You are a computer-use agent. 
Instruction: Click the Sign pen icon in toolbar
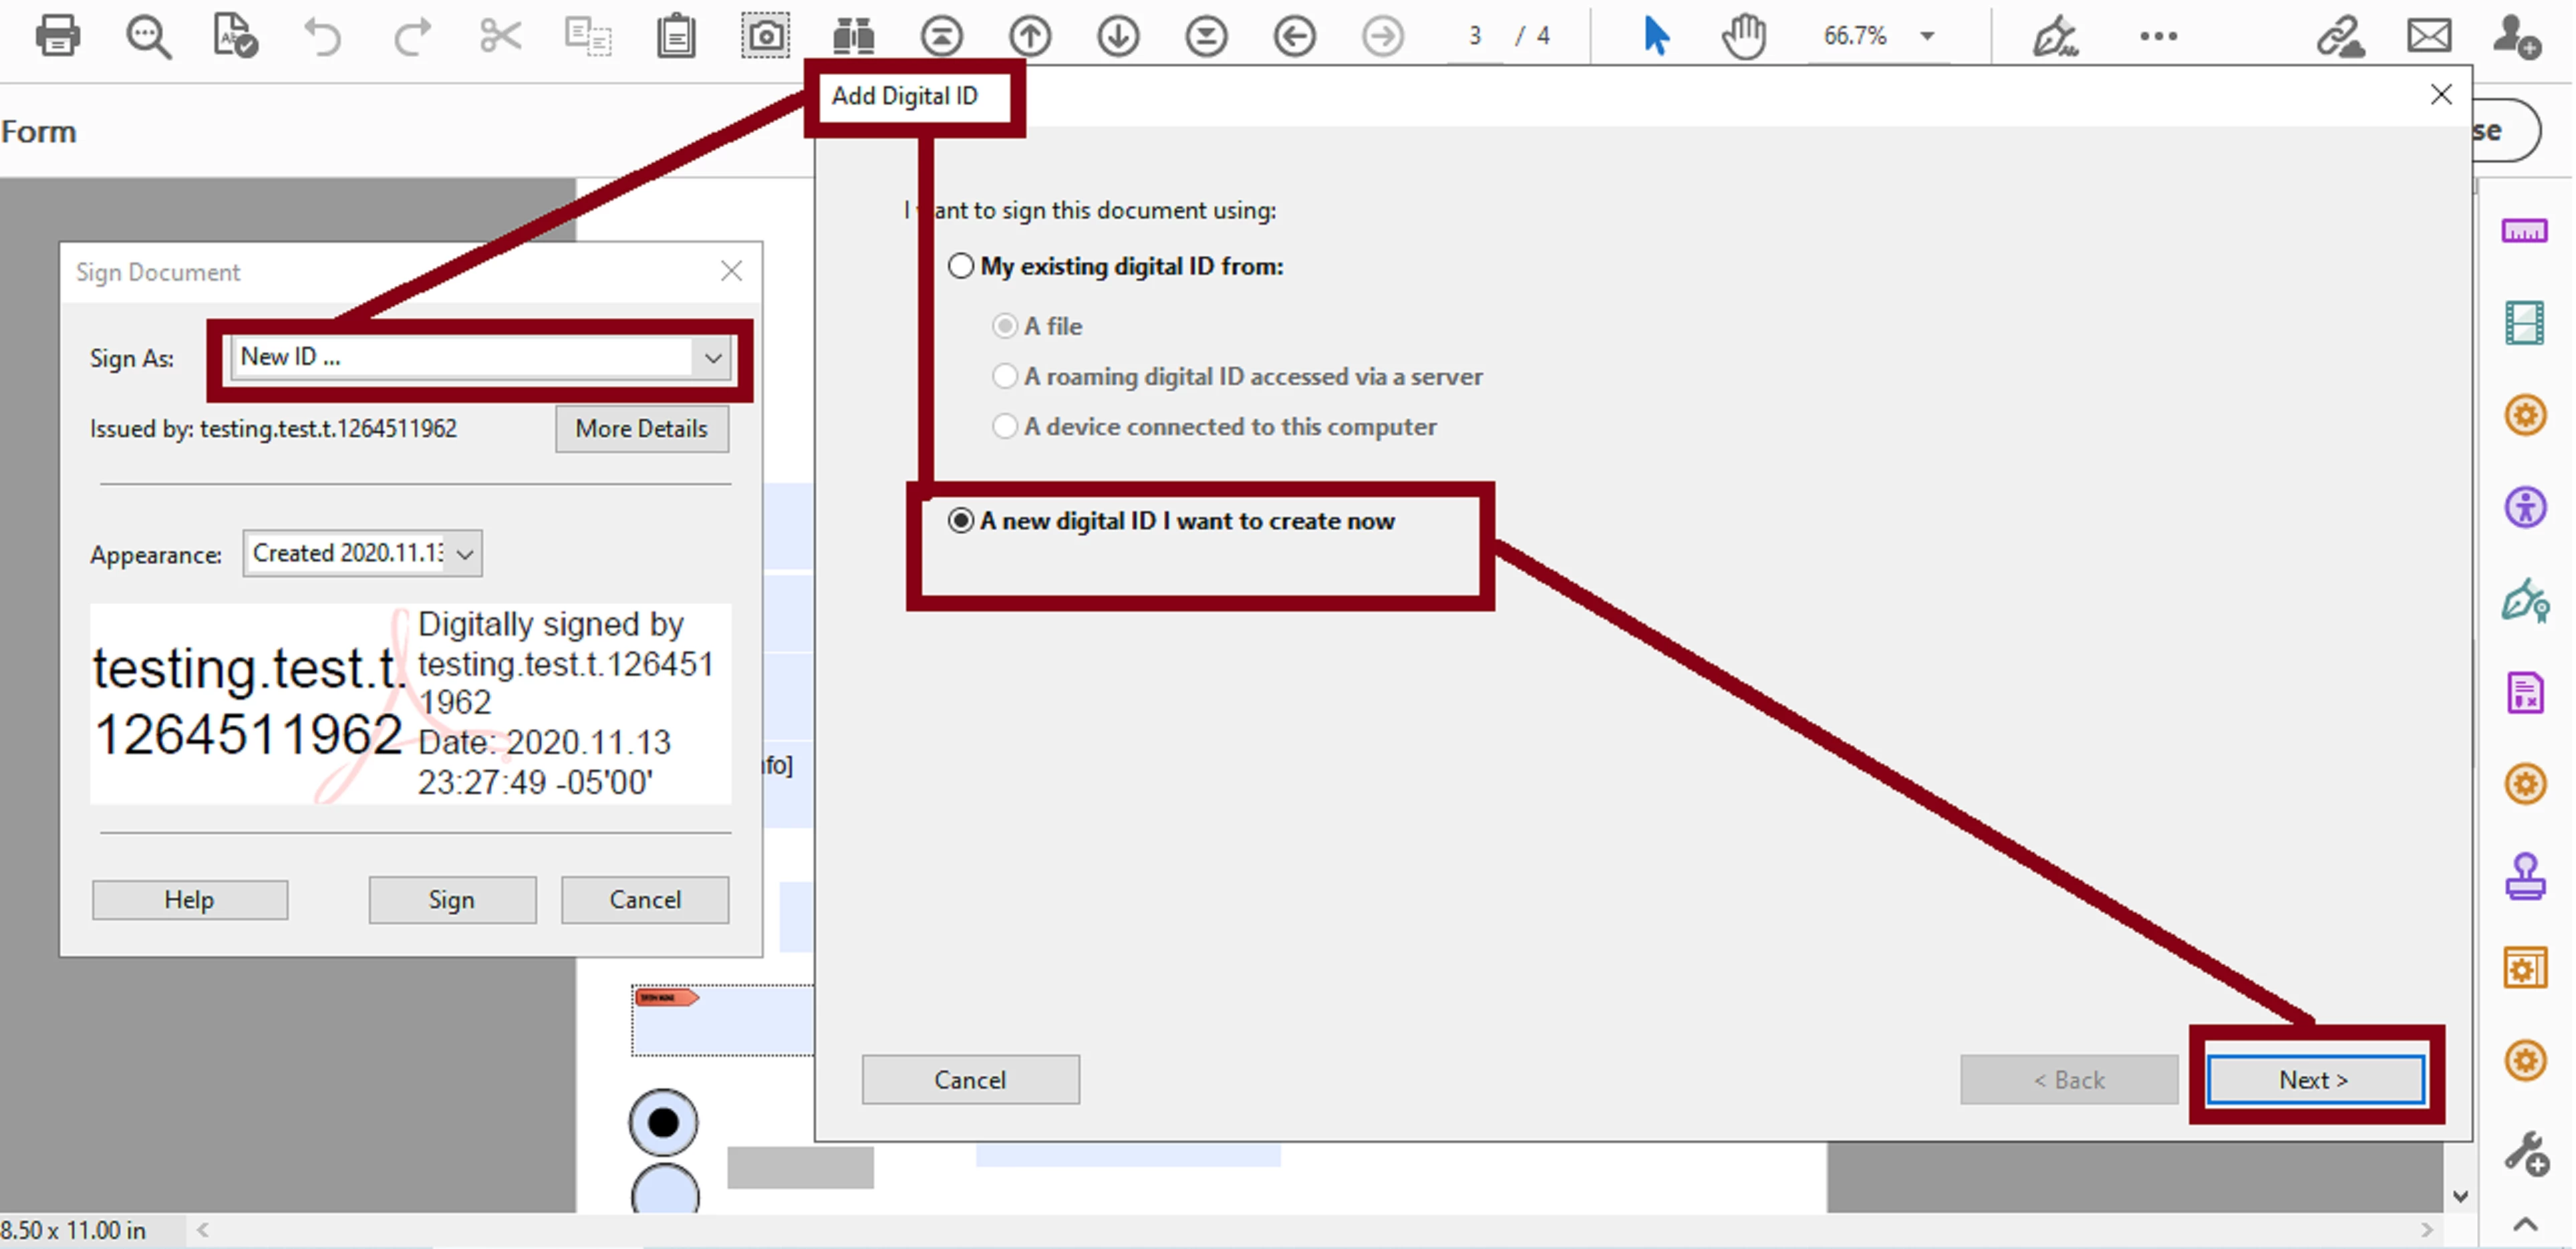coord(2054,36)
